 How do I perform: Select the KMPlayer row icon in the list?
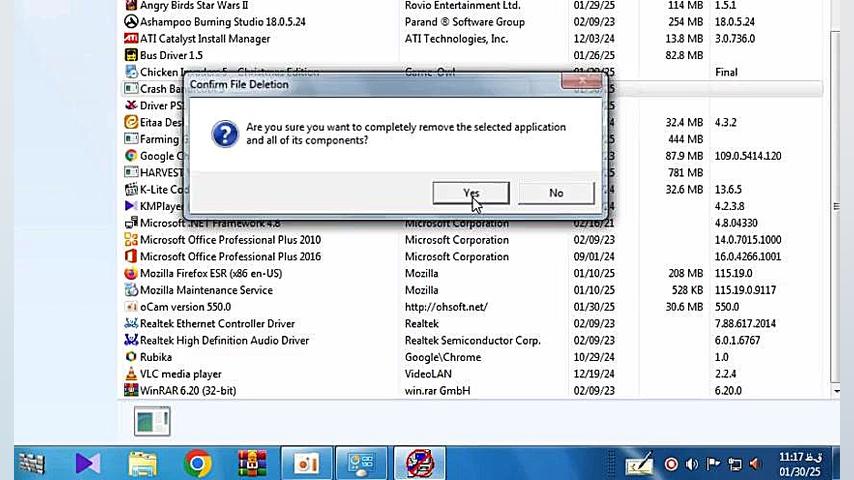(131, 206)
